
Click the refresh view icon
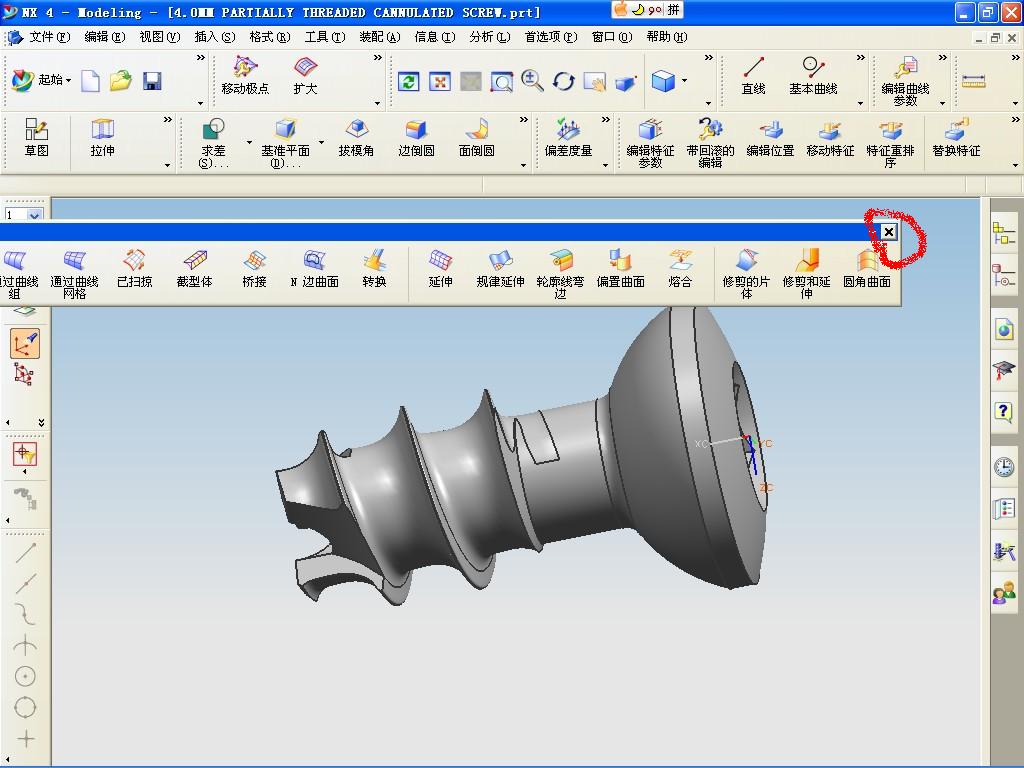tap(409, 82)
